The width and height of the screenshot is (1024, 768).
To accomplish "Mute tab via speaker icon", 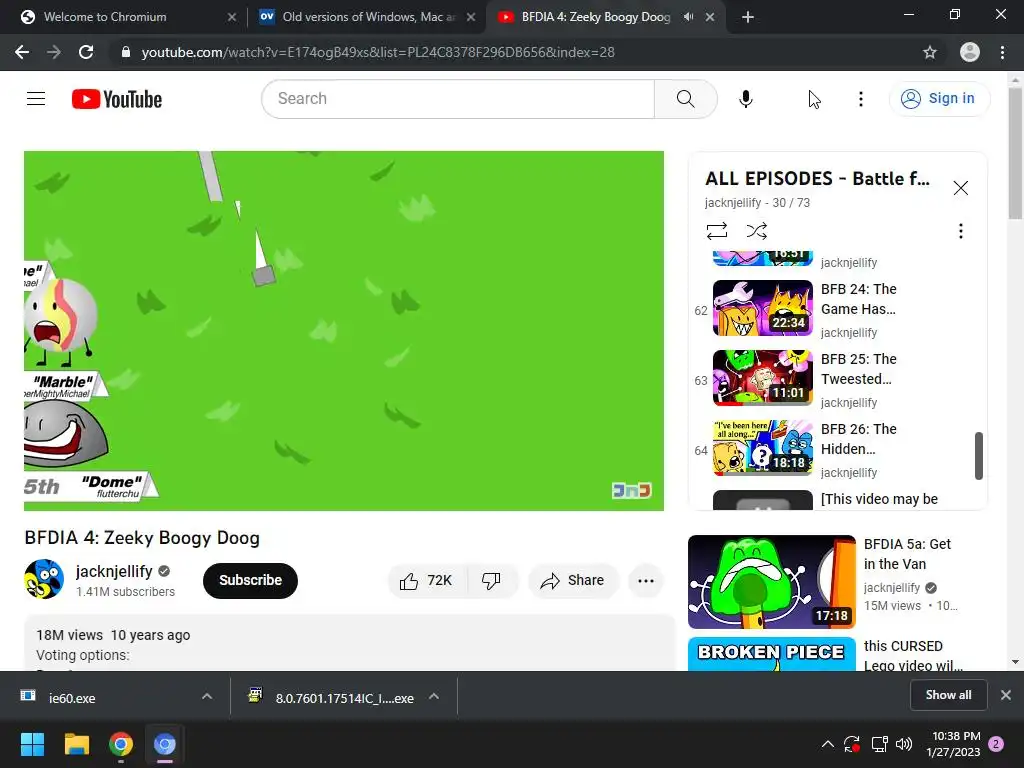I will [688, 17].
